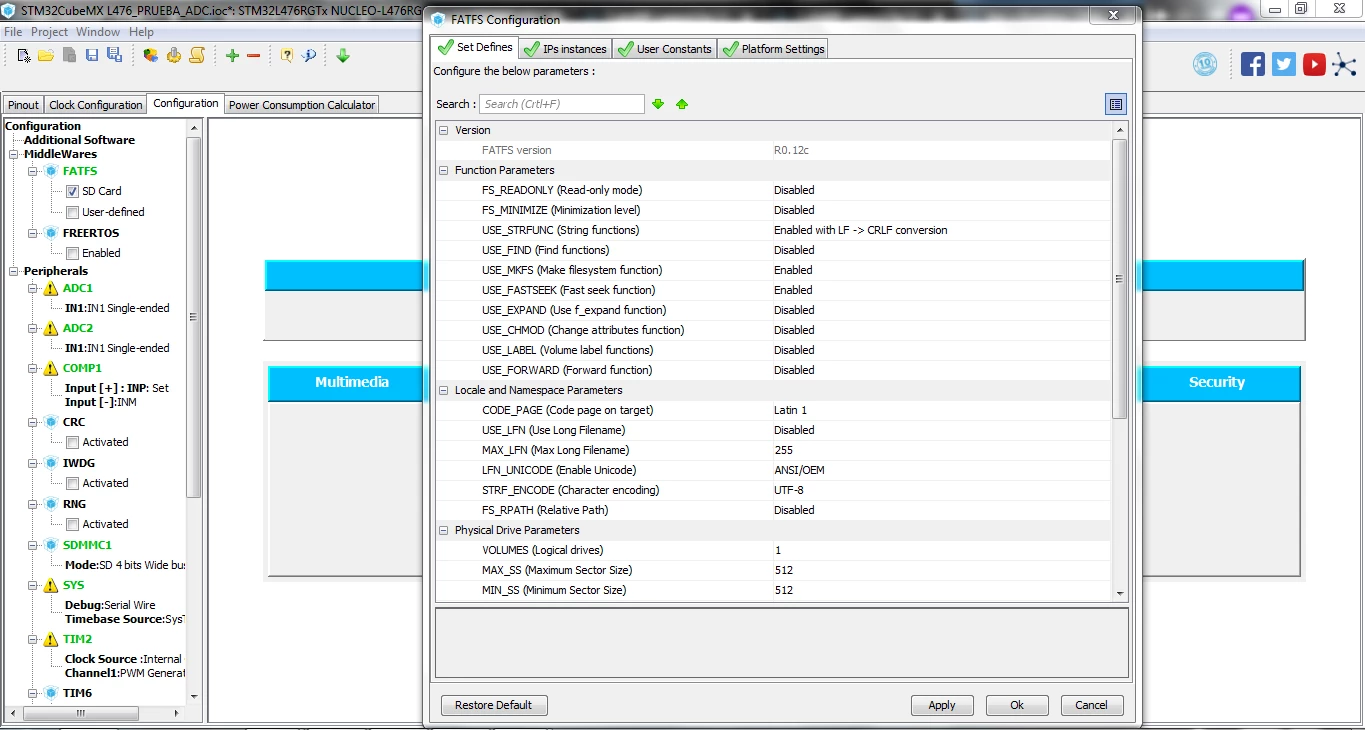The image size is (1365, 730).
Task: Open the project settings scroll icon
Action: click(197, 55)
